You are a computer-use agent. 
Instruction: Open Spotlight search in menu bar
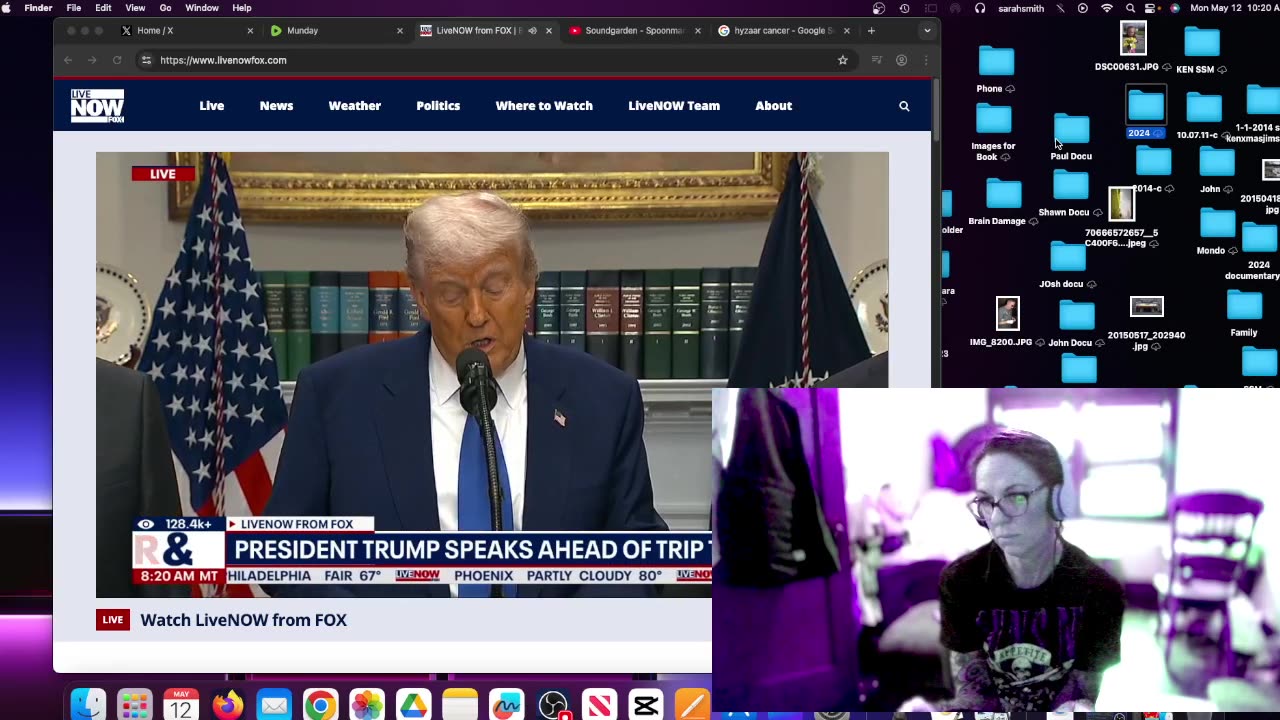1129,8
